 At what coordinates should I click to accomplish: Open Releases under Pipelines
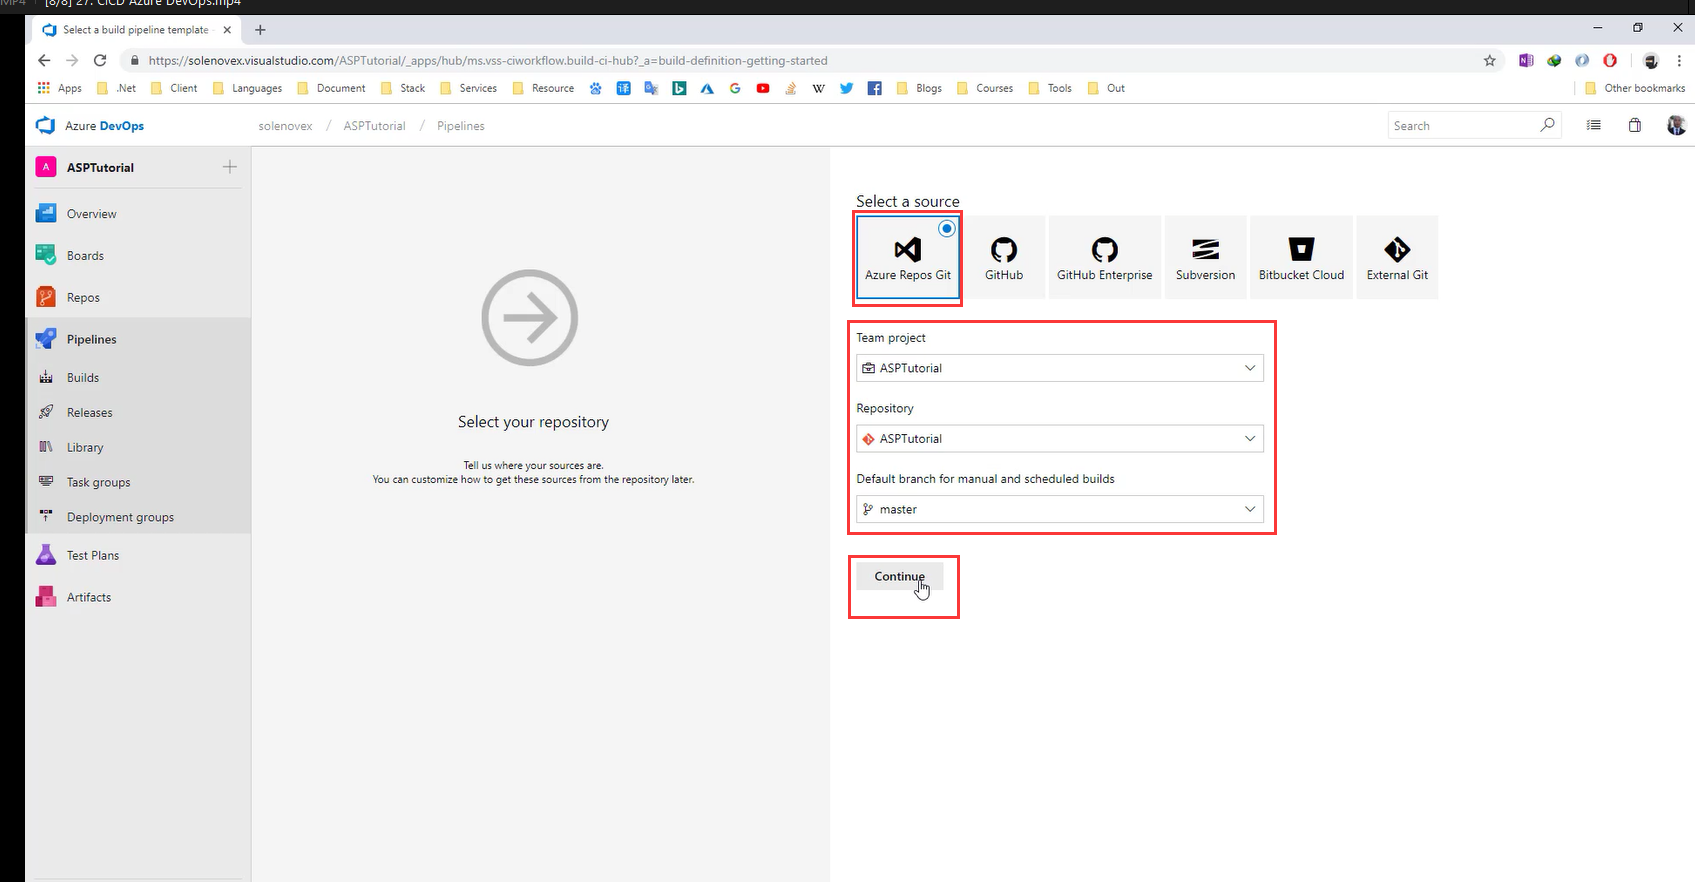tap(138, 413)
